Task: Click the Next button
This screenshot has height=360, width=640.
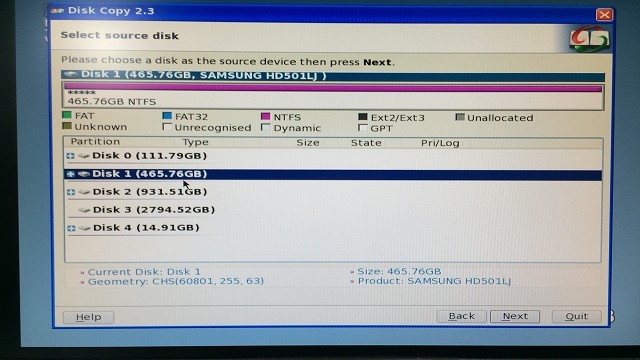Action: (x=515, y=316)
